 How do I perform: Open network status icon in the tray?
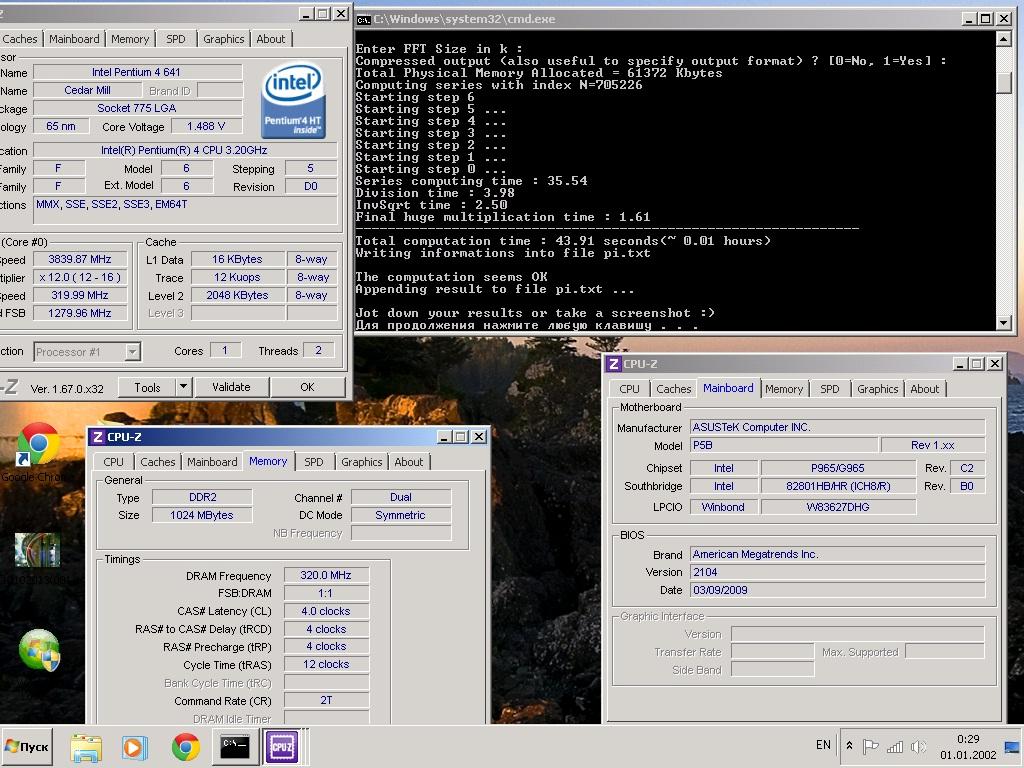coord(895,746)
